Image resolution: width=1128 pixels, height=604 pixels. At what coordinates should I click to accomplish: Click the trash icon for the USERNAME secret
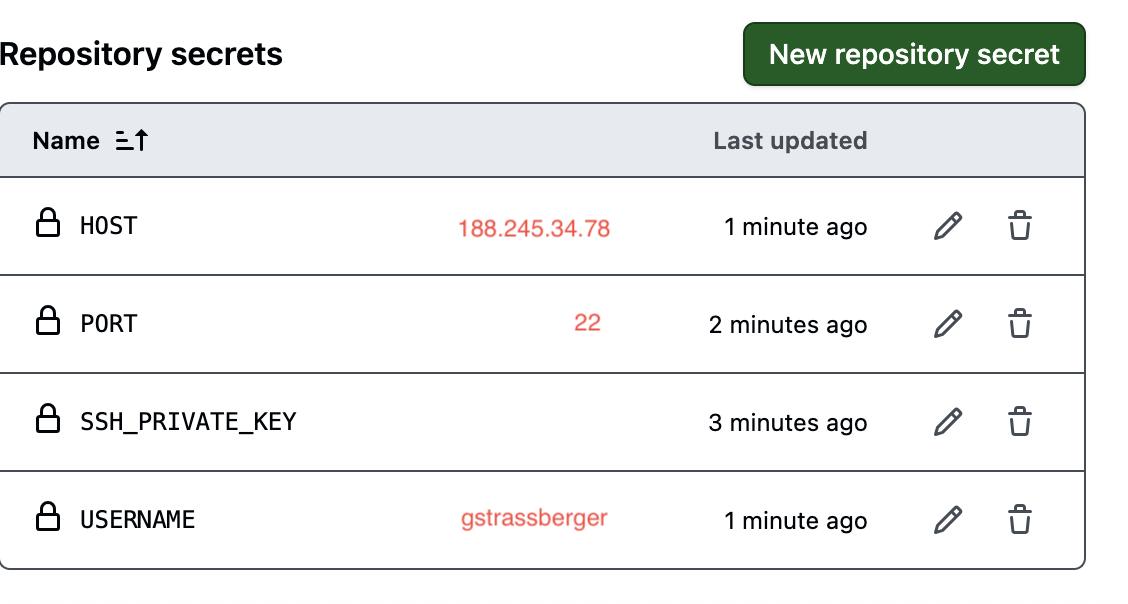[x=1020, y=520]
